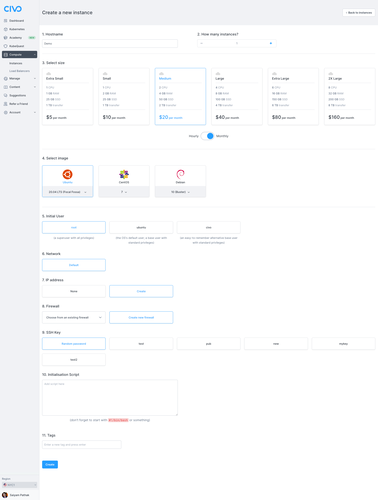Select the Large $40 size card
Screen dimensions: 378x500
pos(237,97)
